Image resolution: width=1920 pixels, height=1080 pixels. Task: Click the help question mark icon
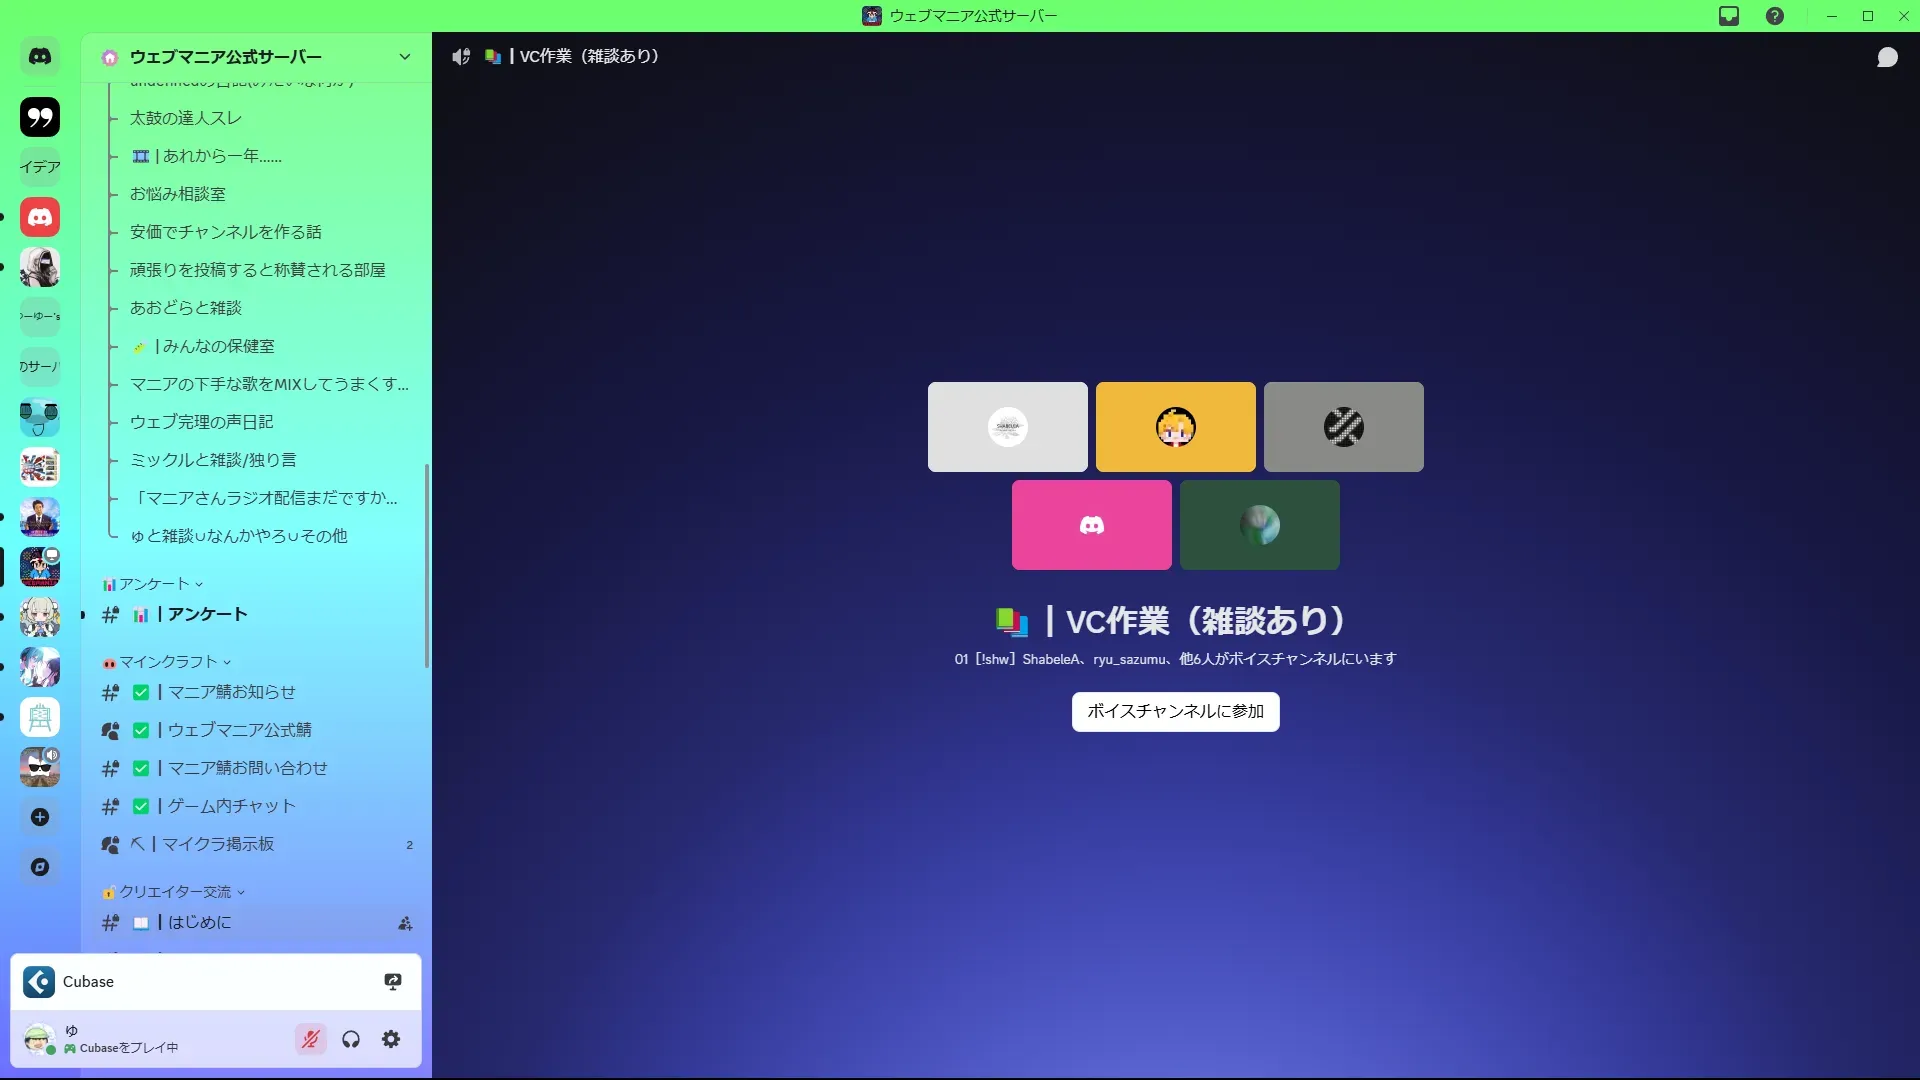[x=1775, y=16]
